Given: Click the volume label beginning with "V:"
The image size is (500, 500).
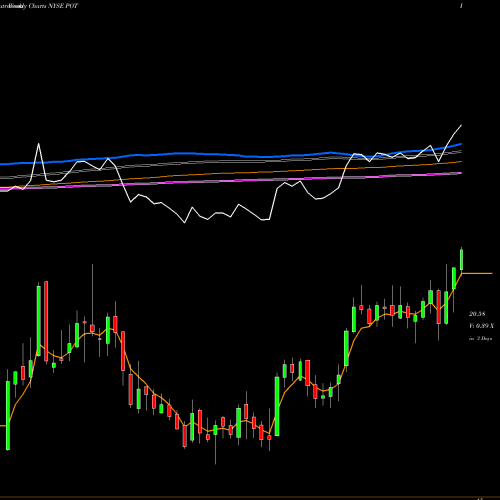Looking at the screenshot, I should (481, 326).
